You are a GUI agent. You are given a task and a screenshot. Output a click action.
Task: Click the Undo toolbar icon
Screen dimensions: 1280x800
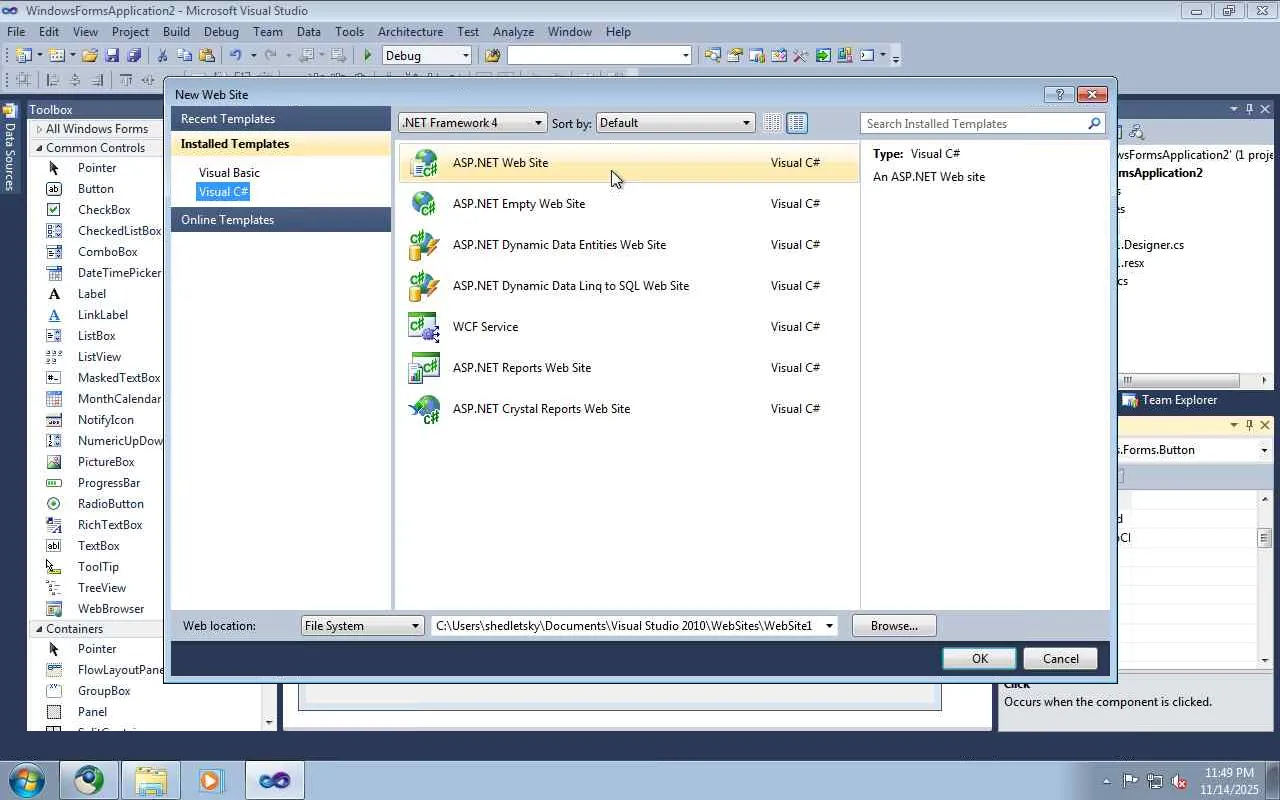click(236, 56)
